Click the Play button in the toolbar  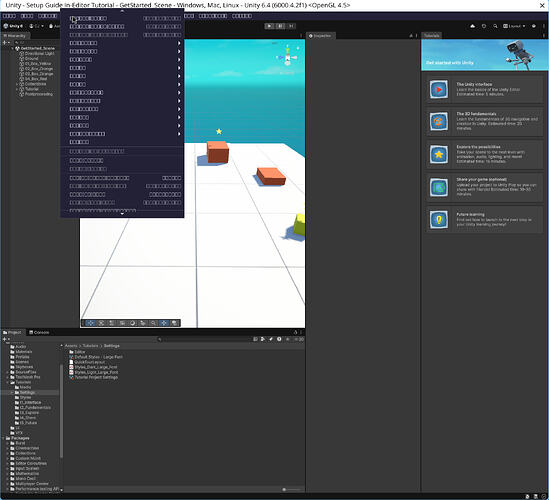pos(269,26)
